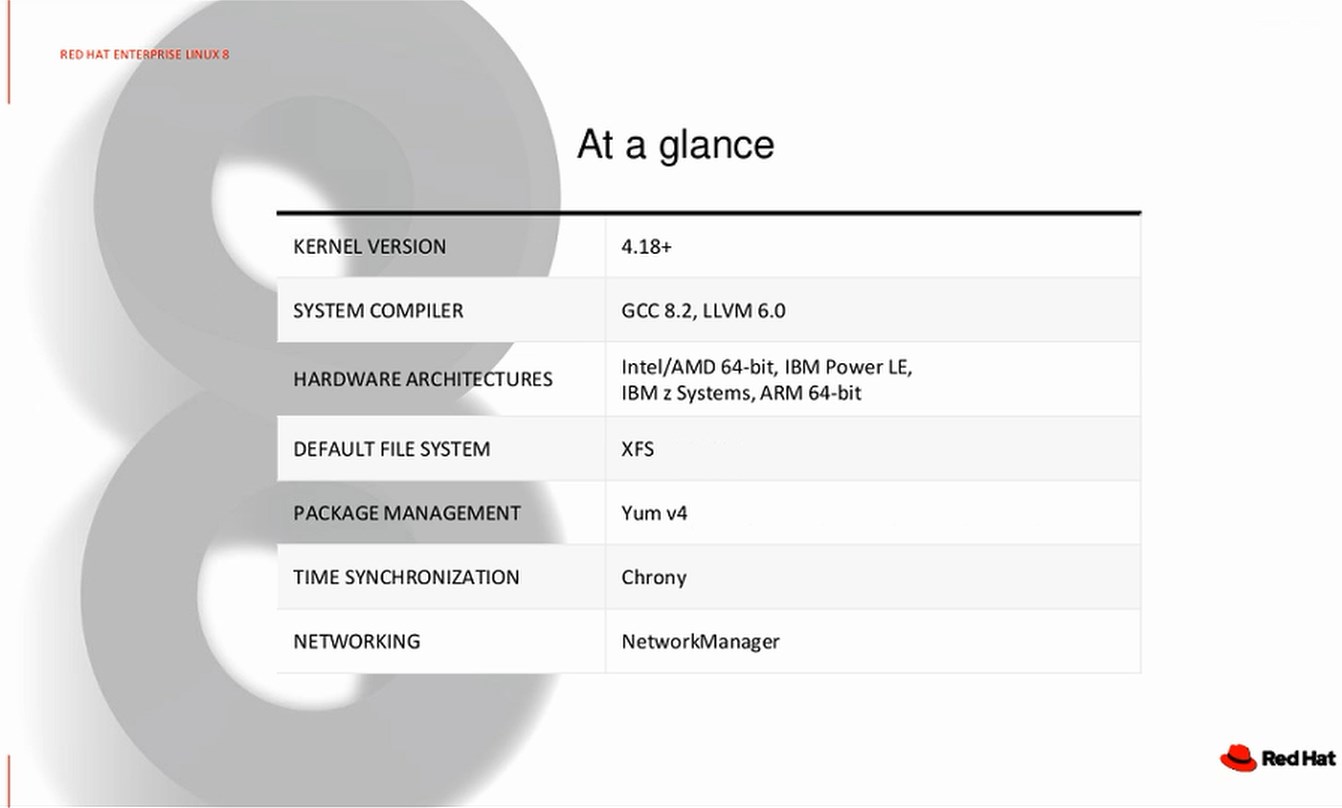Click the Intel/AMD 64-bit, IBM Power LE line
Viewport: 1342px width, 808px height.
766,367
